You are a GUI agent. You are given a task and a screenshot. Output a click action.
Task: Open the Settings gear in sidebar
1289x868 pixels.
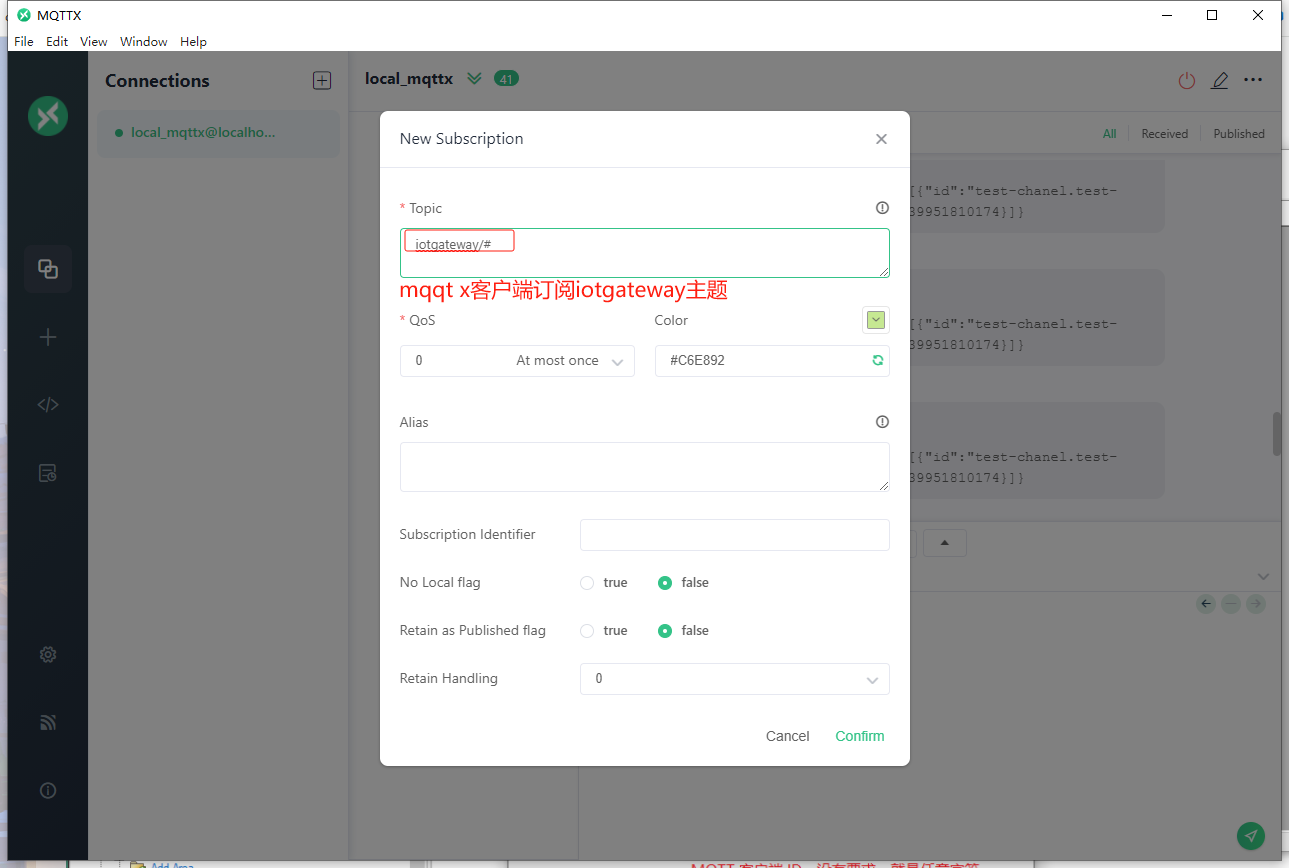point(48,654)
